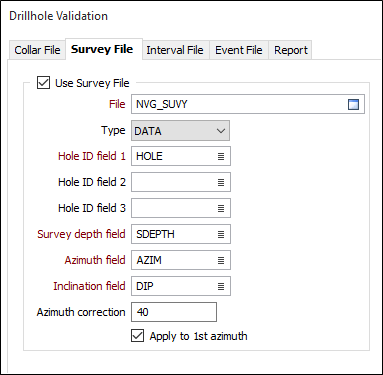Select the Survey File tab
Screen dimensions: 383x375
coord(102,49)
